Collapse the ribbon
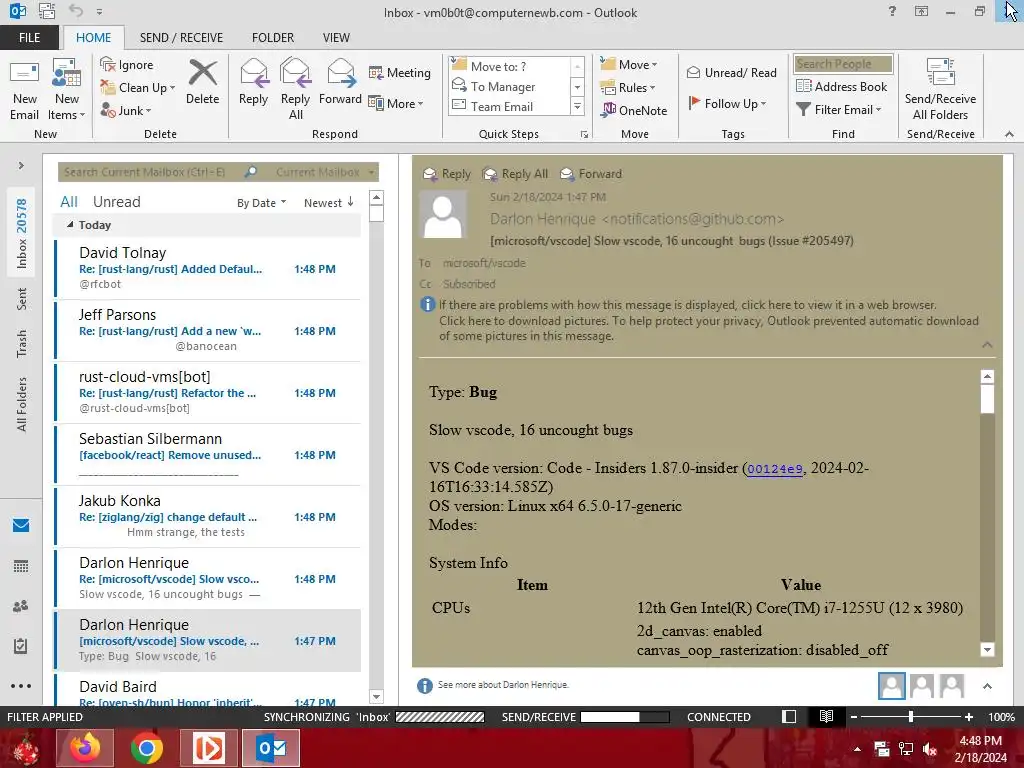Viewport: 1024px width, 768px height. [x=1009, y=134]
